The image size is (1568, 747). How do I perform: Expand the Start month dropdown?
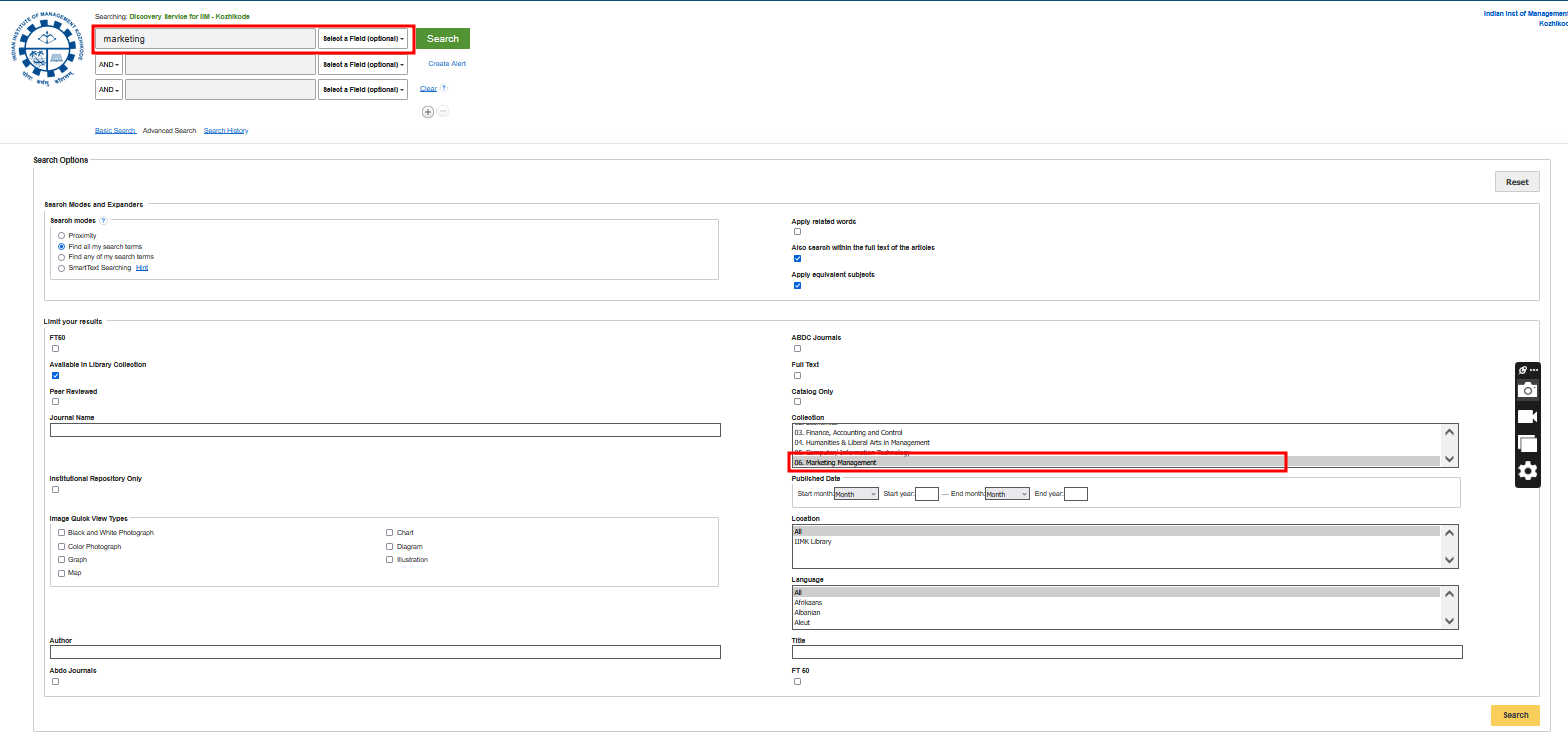(856, 494)
